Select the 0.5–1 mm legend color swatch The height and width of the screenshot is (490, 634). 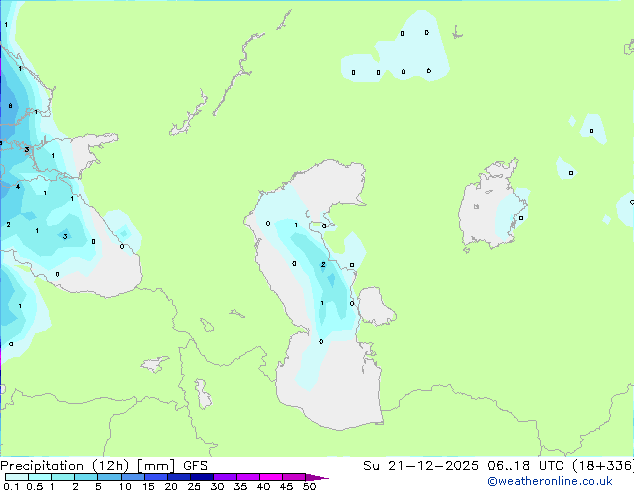point(40,477)
